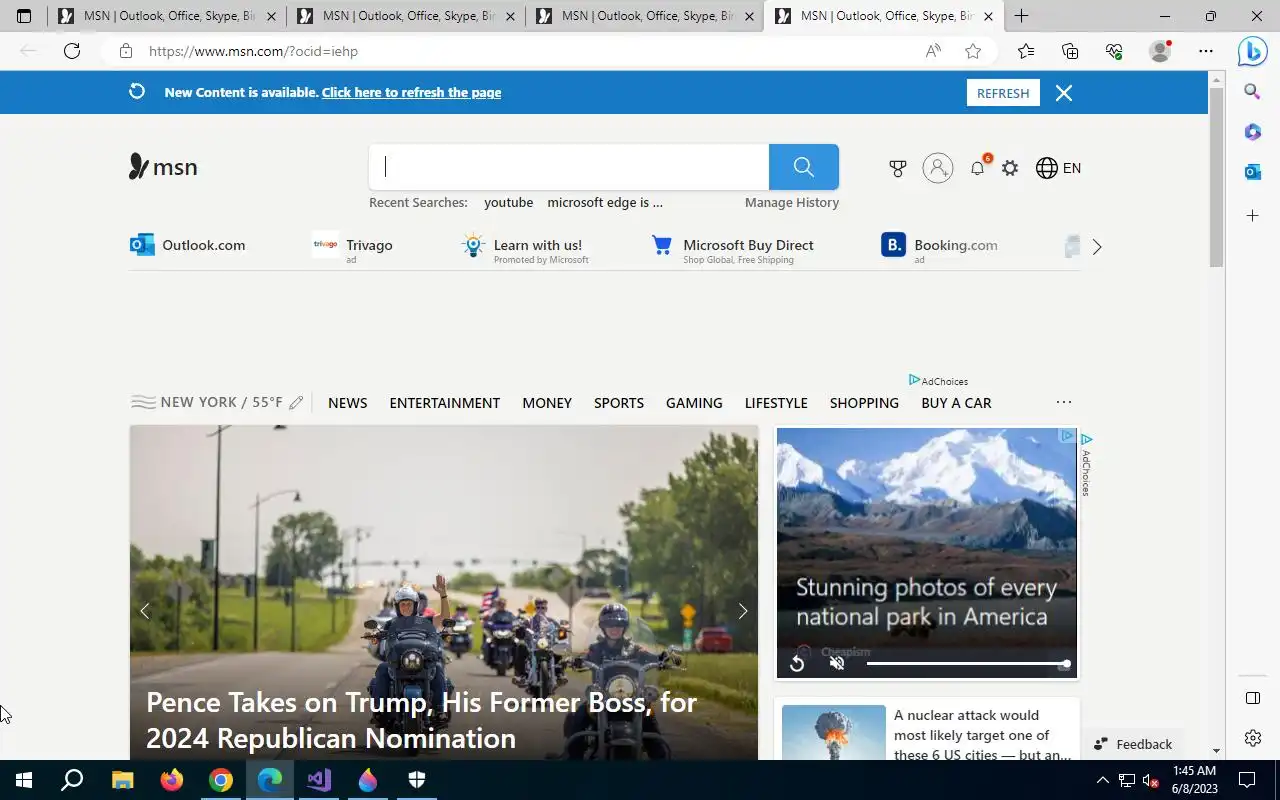Show hidden system tray icons chevron
The width and height of the screenshot is (1280, 800).
[1103, 780]
